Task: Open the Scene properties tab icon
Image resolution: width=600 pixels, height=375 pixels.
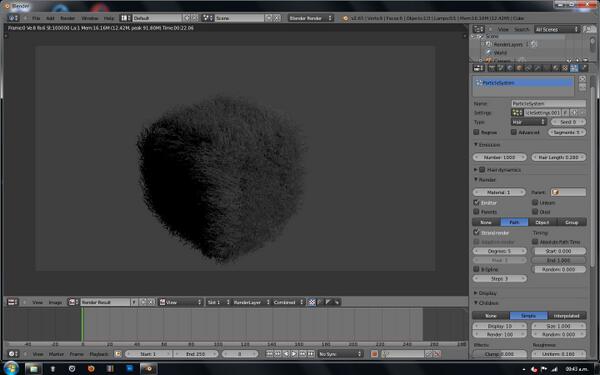Action: [501, 68]
